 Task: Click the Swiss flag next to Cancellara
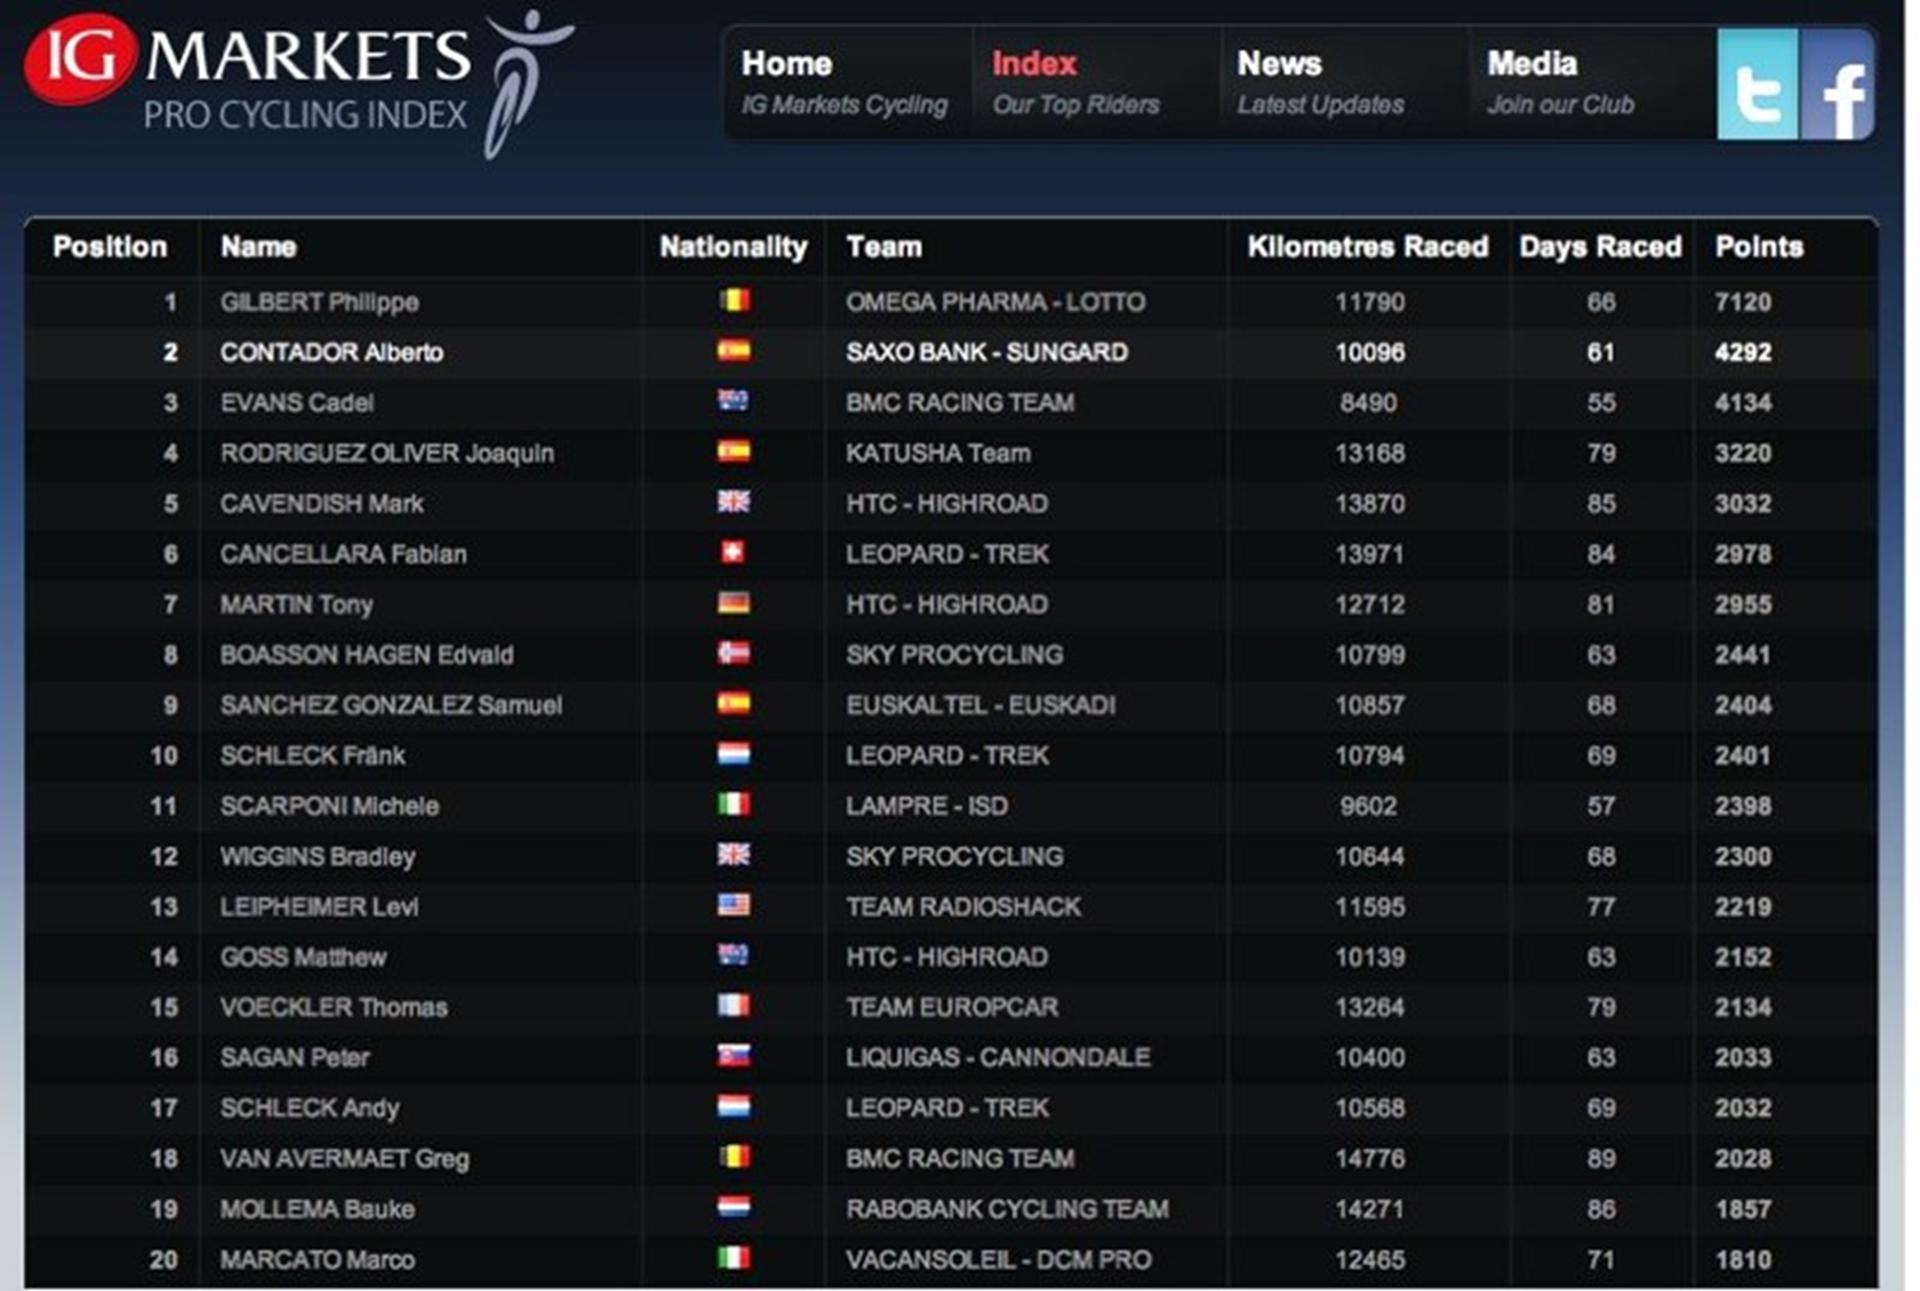coord(735,553)
